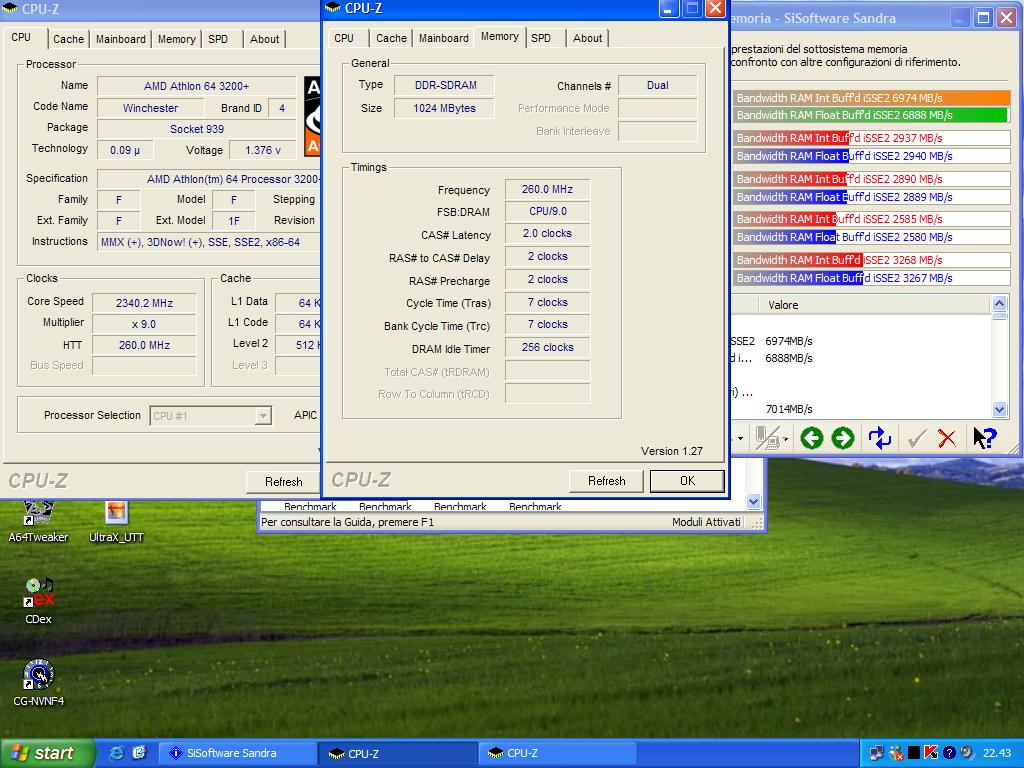This screenshot has height=768, width=1024.
Task: Select the Memory tab in back CPU-Z window
Action: (176, 39)
